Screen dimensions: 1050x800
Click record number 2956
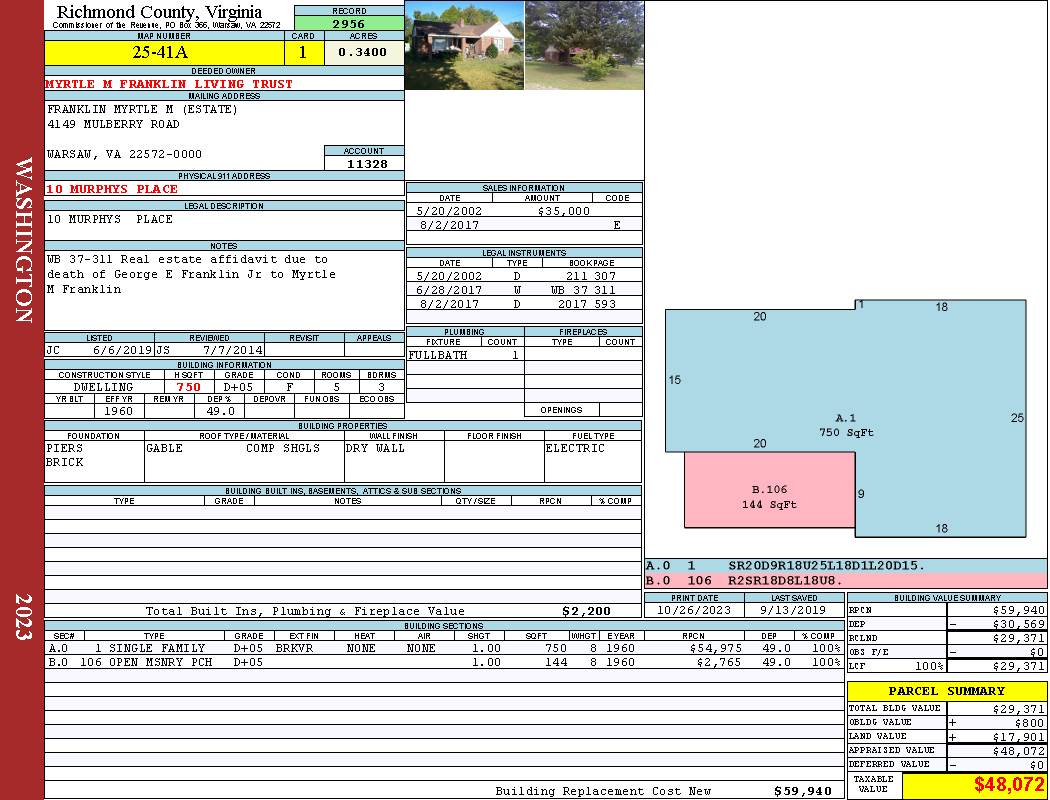[x=349, y=23]
